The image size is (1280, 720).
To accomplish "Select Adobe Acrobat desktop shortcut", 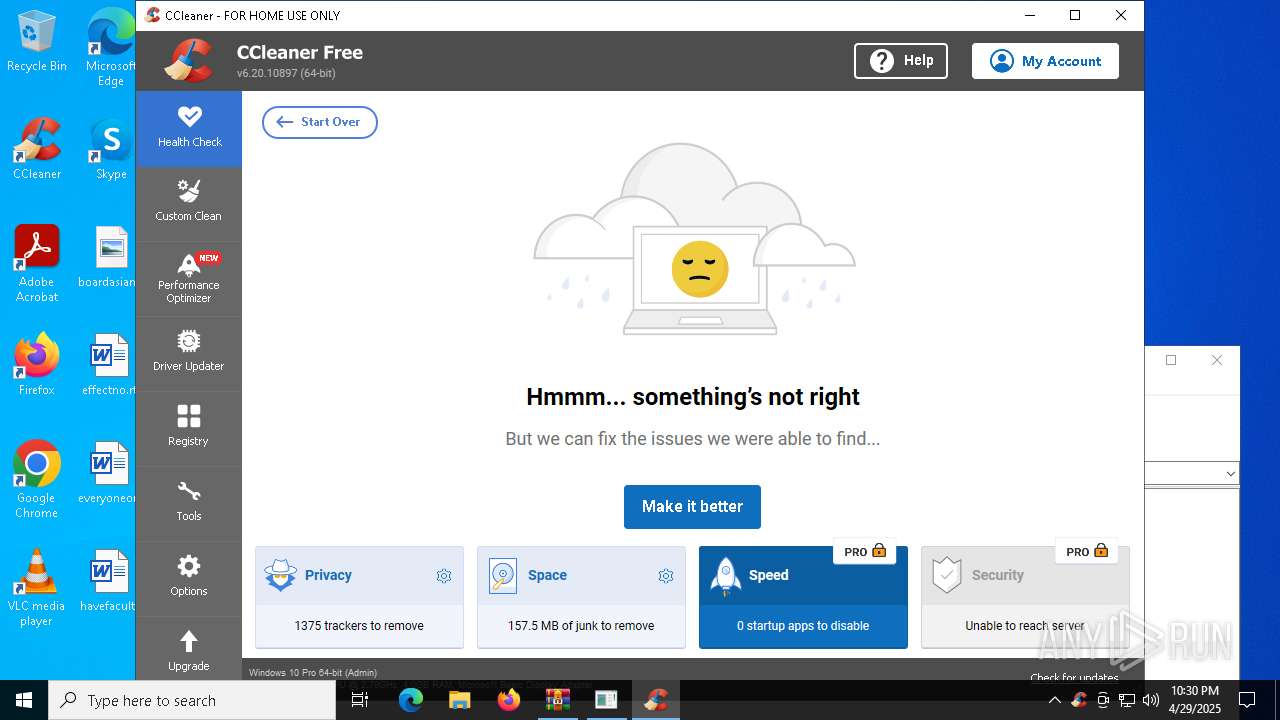I will [37, 264].
